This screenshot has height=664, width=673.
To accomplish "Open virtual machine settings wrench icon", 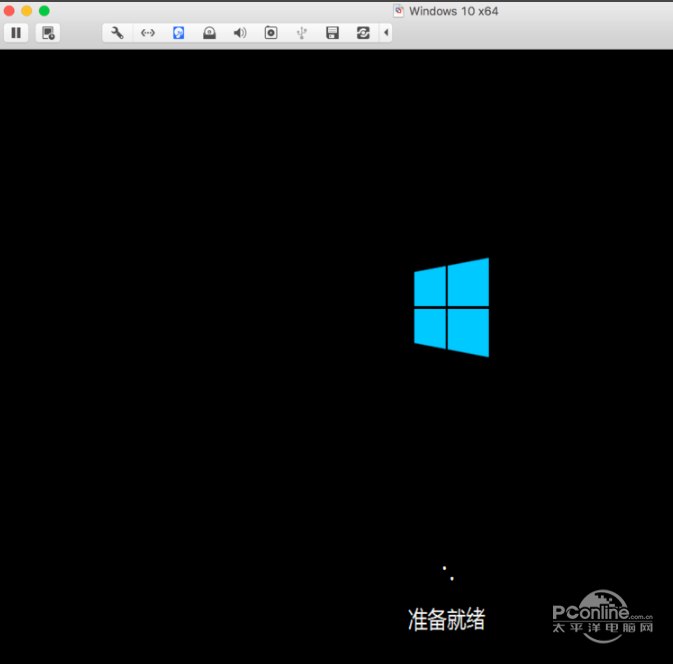I will 117,33.
